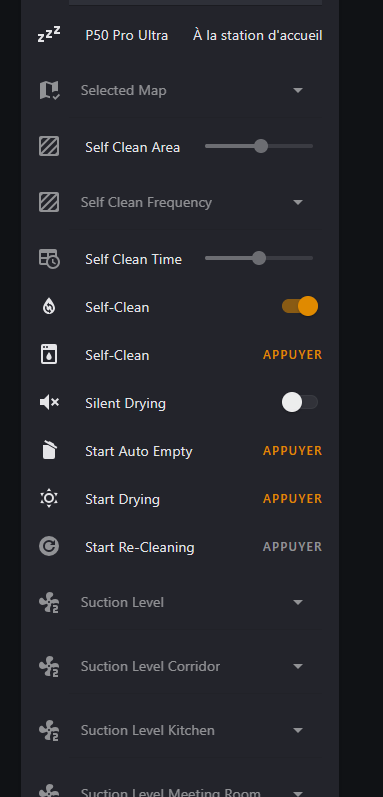Turn off the Self-Clean switch
The width and height of the screenshot is (383, 797).
click(300, 306)
